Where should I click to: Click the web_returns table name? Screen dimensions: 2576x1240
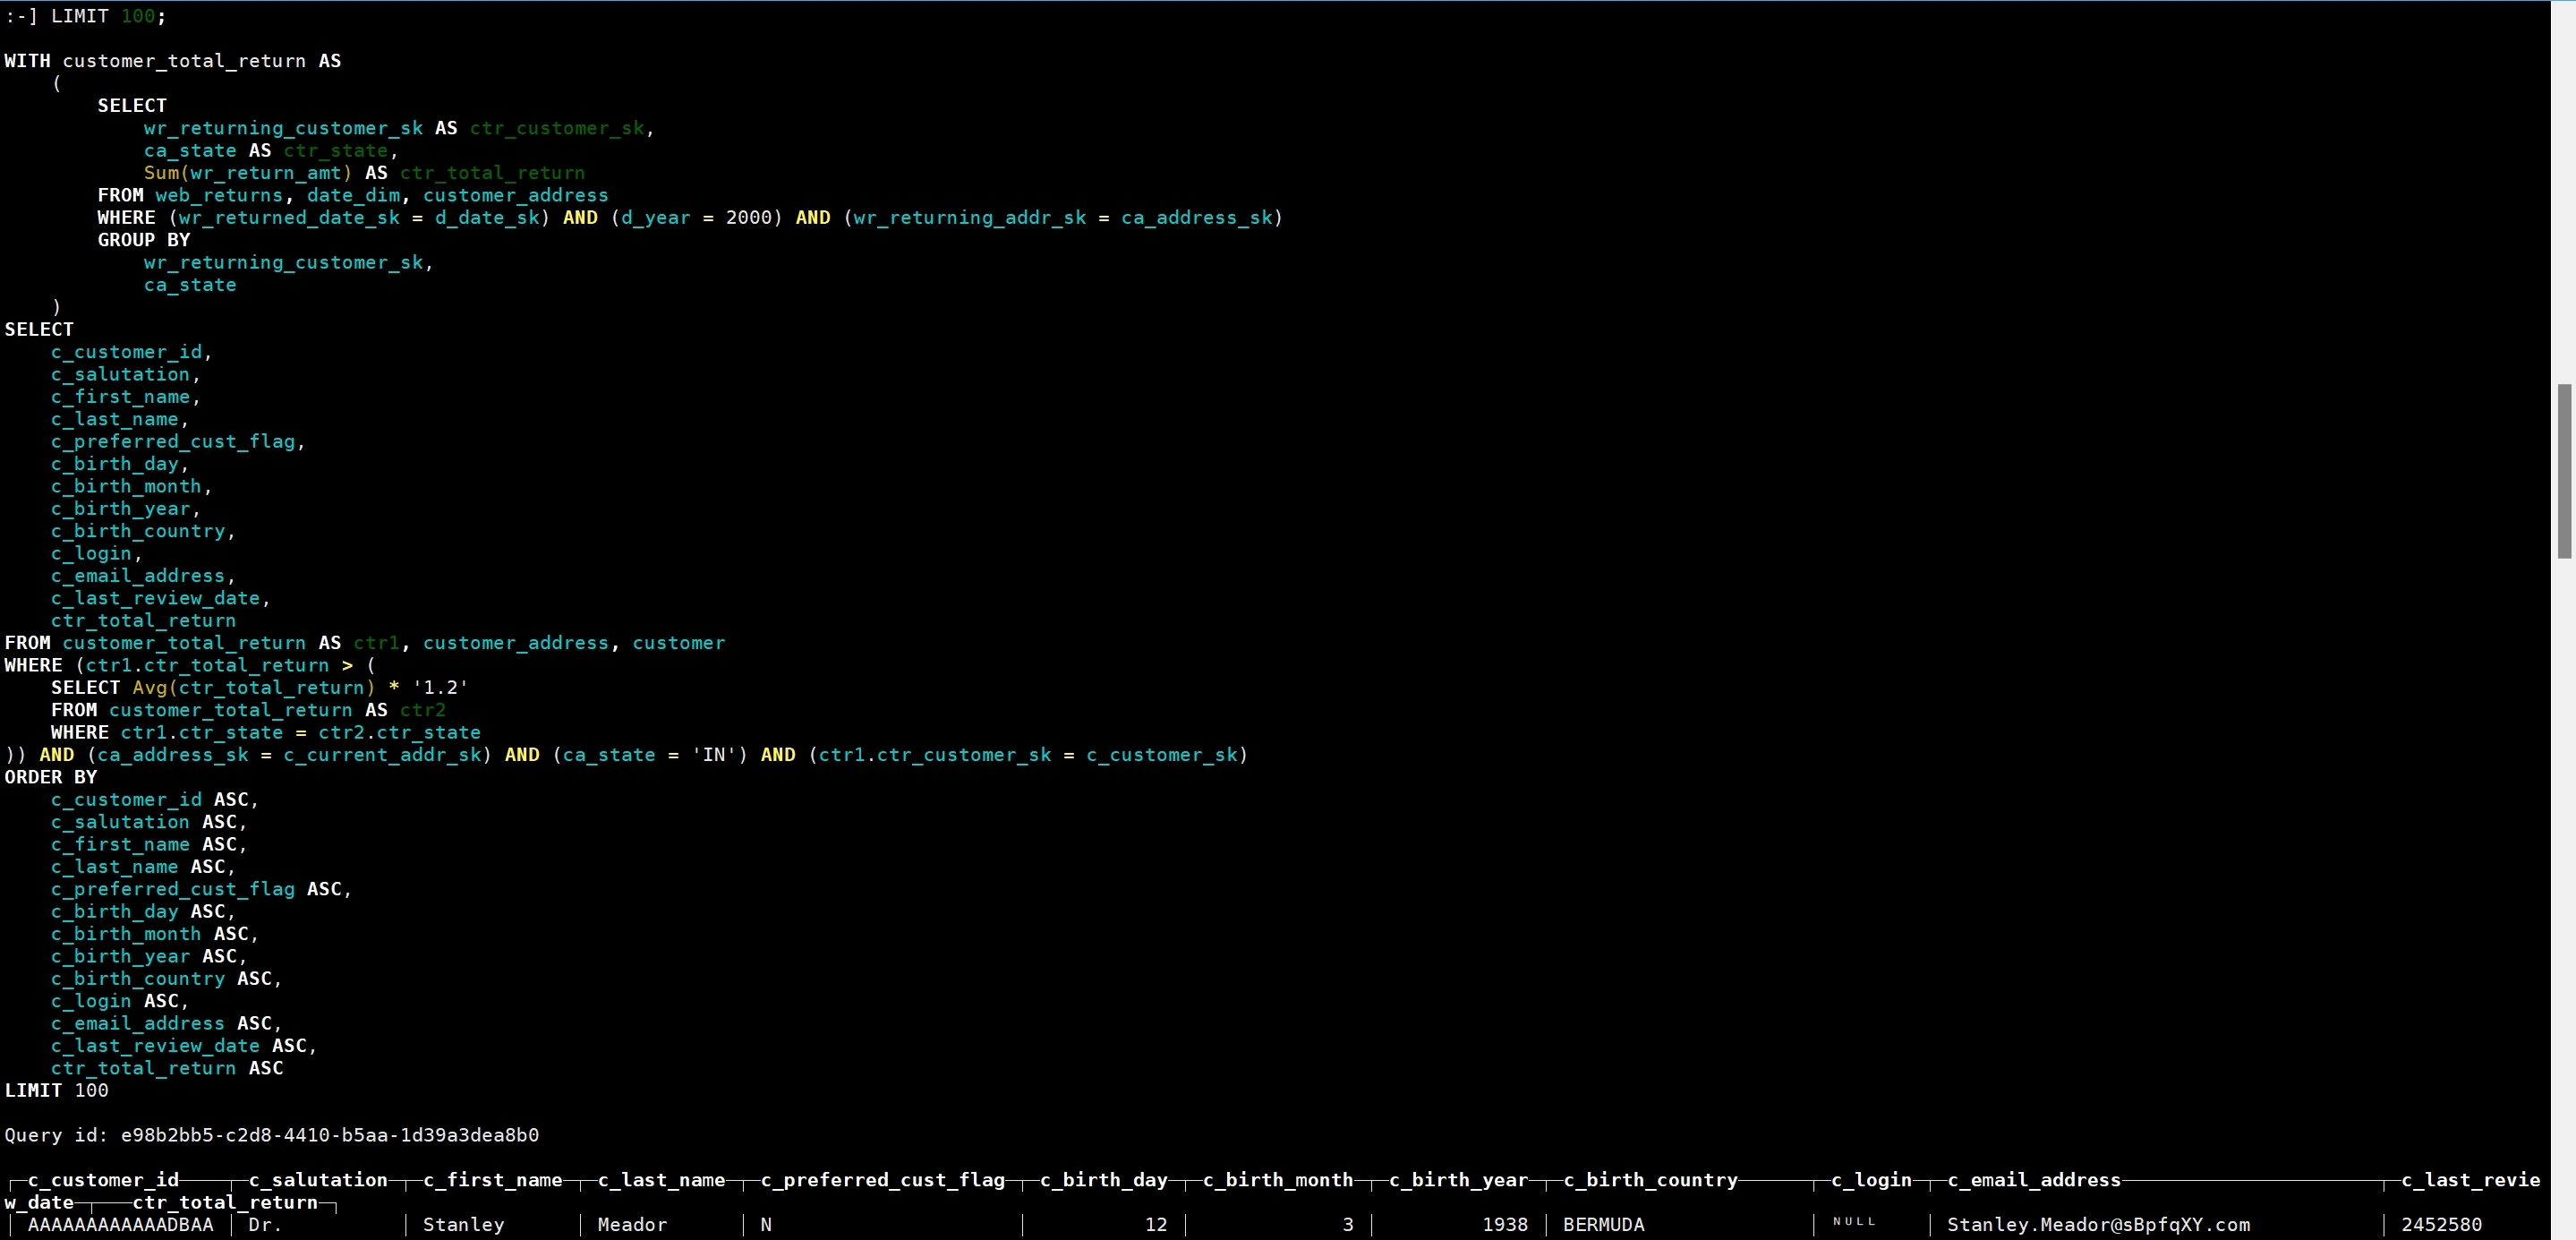point(219,196)
